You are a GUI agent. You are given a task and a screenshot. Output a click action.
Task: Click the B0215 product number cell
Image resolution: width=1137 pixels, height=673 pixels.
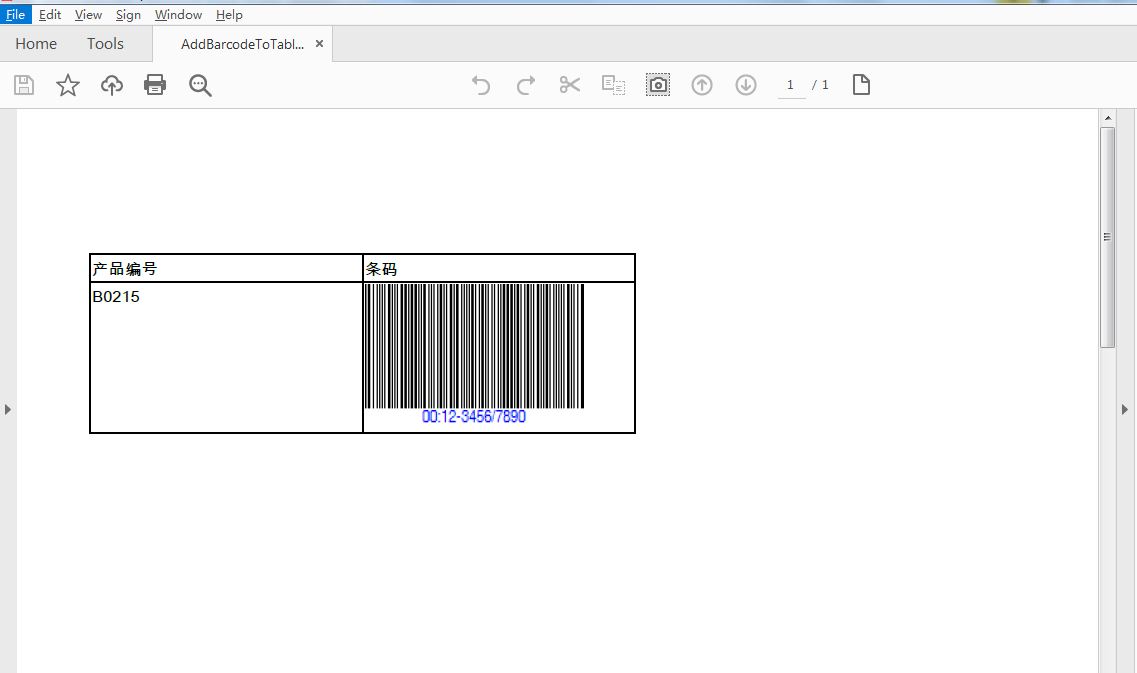tap(226, 358)
